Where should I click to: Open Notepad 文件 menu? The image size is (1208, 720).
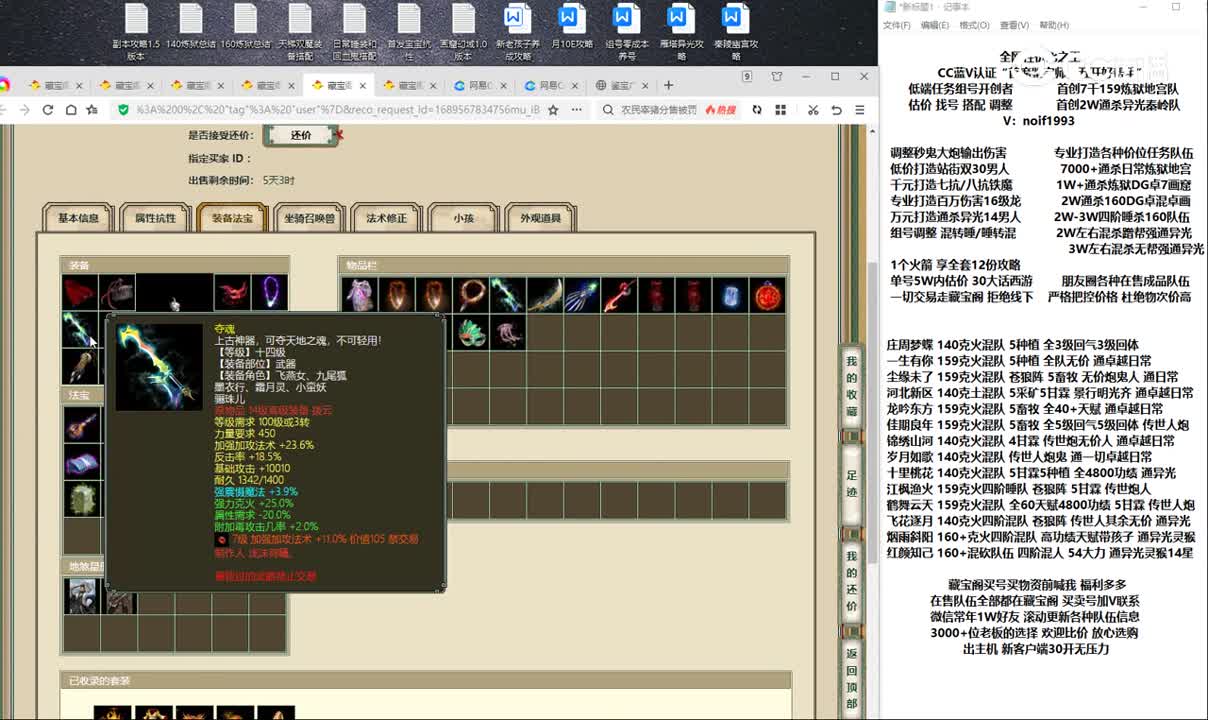[896, 25]
